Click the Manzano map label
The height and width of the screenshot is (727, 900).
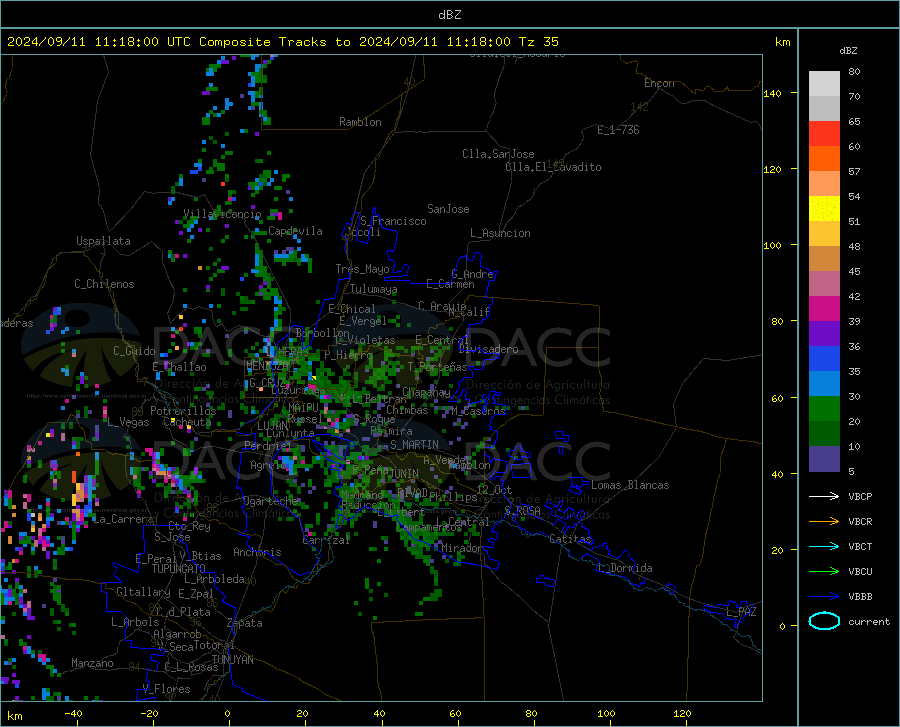coord(92,663)
